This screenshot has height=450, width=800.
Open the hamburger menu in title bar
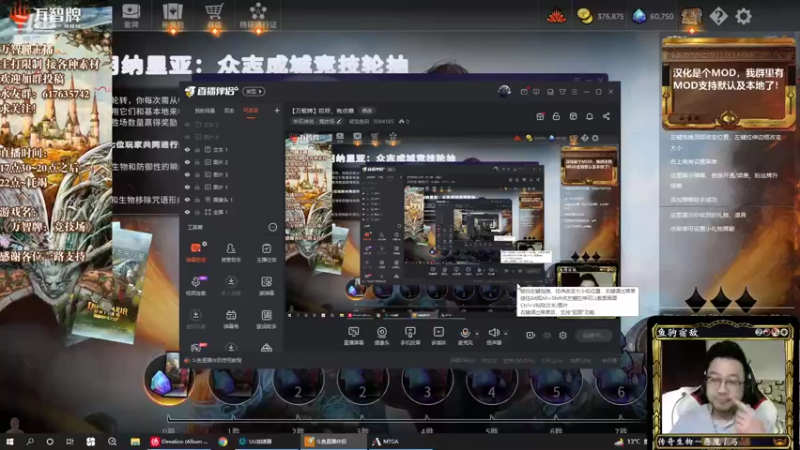point(574,92)
